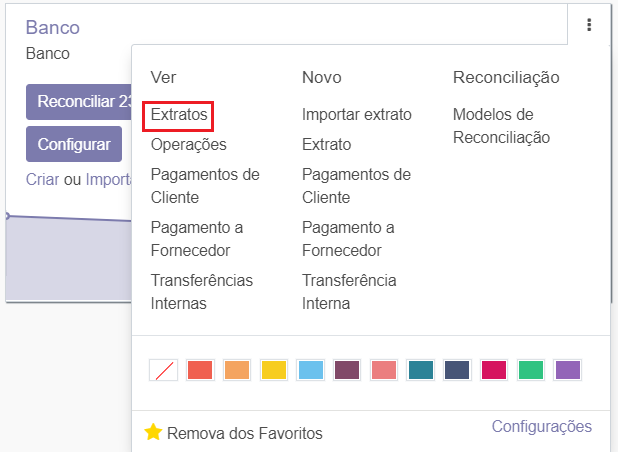Click the star icon for favorites

pyautogui.click(x=153, y=433)
